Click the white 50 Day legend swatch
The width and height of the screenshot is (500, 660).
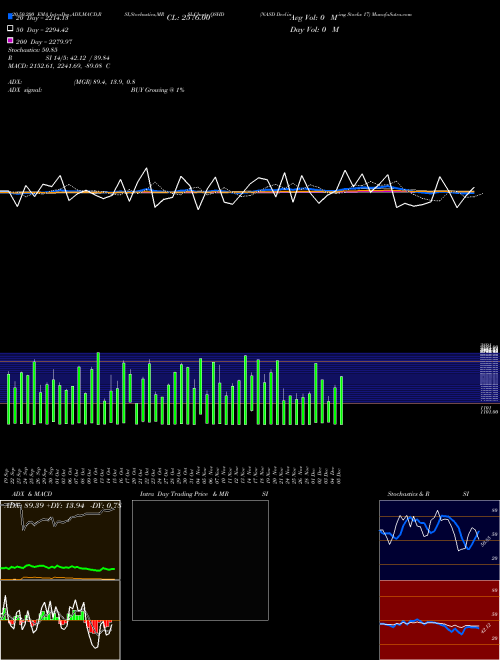tap(10, 28)
